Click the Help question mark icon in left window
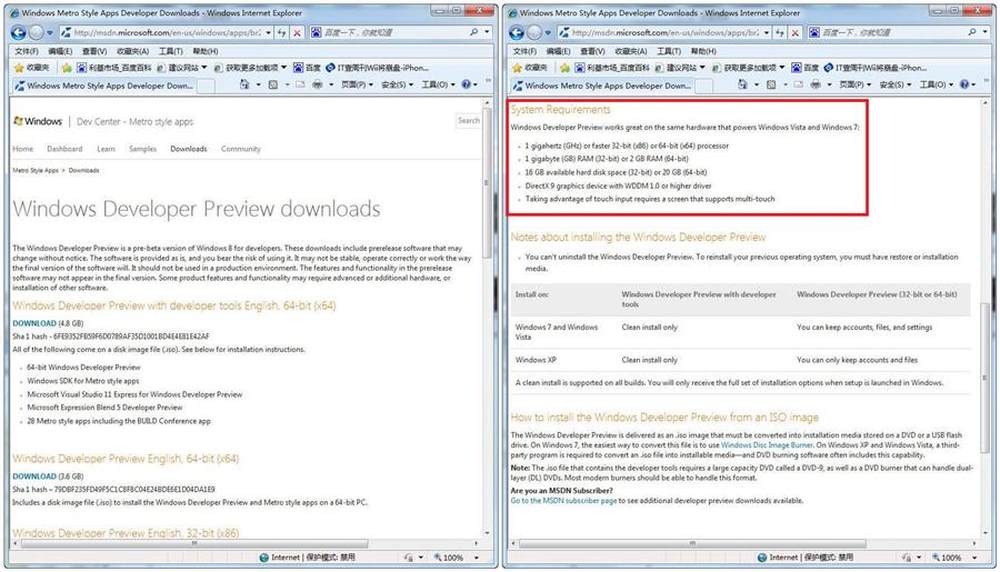 coord(466,86)
